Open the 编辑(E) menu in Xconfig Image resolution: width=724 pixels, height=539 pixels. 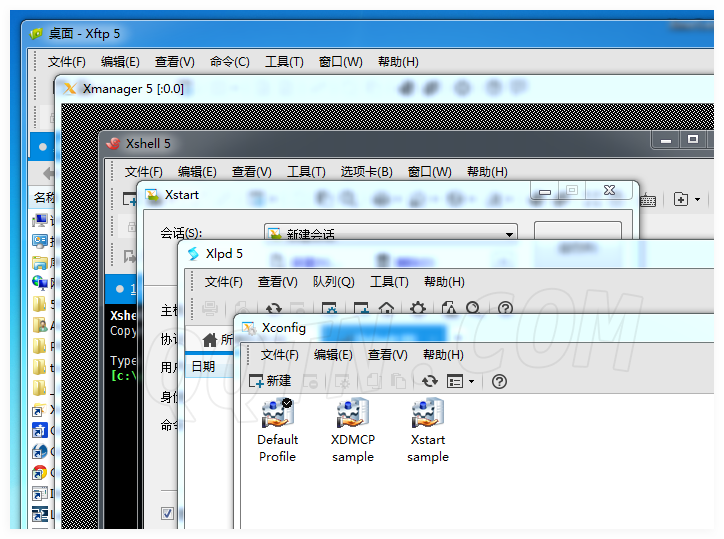pos(333,355)
